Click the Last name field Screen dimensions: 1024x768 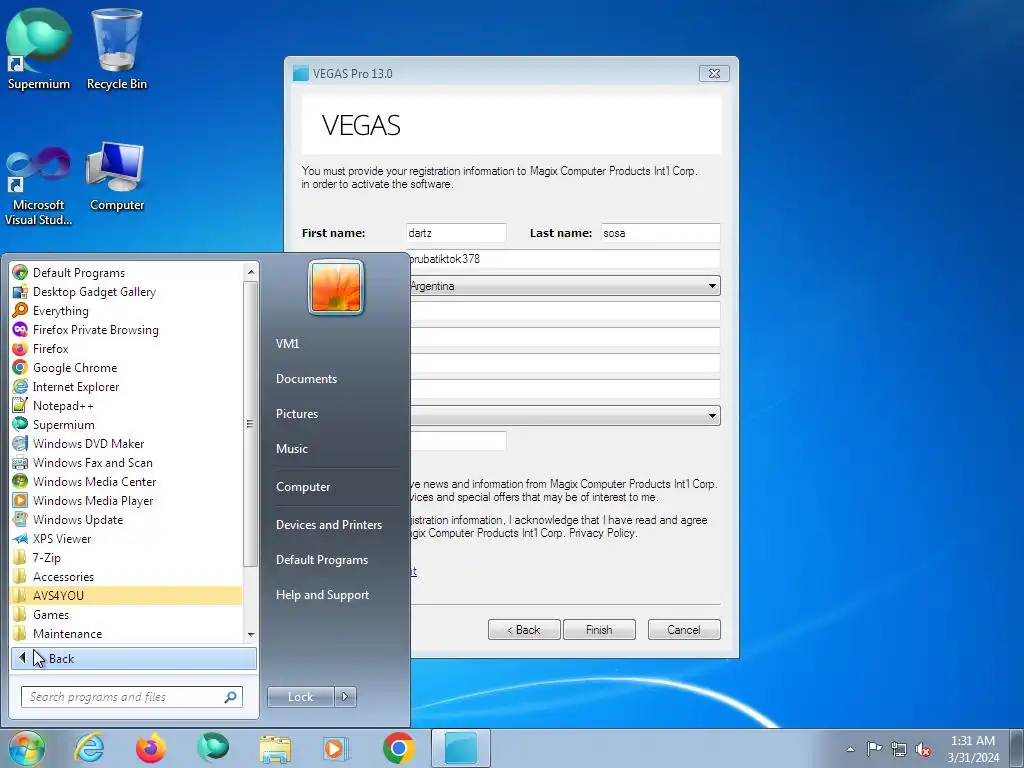tap(660, 233)
